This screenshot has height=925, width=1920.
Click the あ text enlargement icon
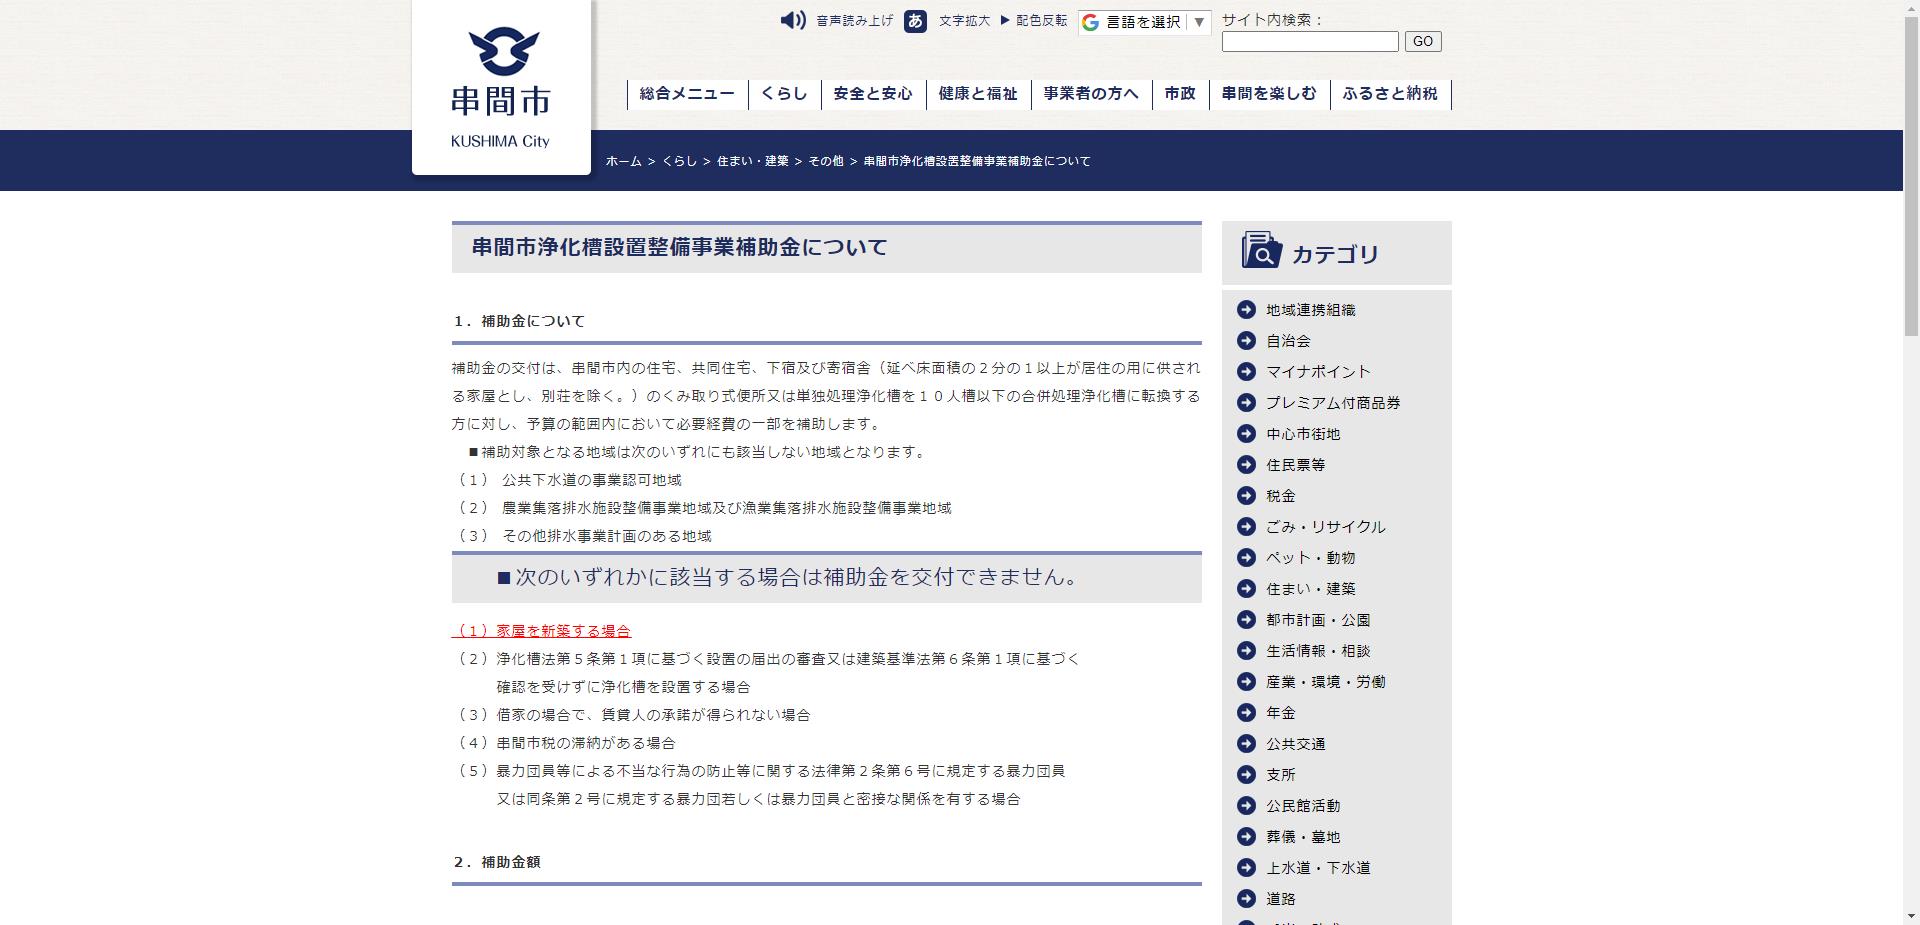pos(916,21)
